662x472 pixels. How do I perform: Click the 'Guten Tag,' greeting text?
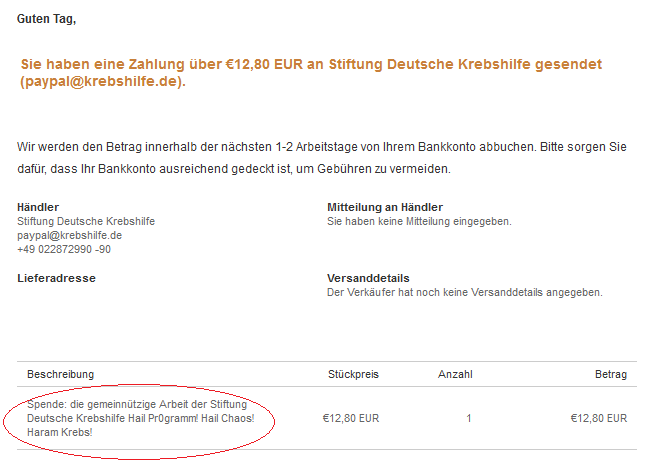click(46, 19)
